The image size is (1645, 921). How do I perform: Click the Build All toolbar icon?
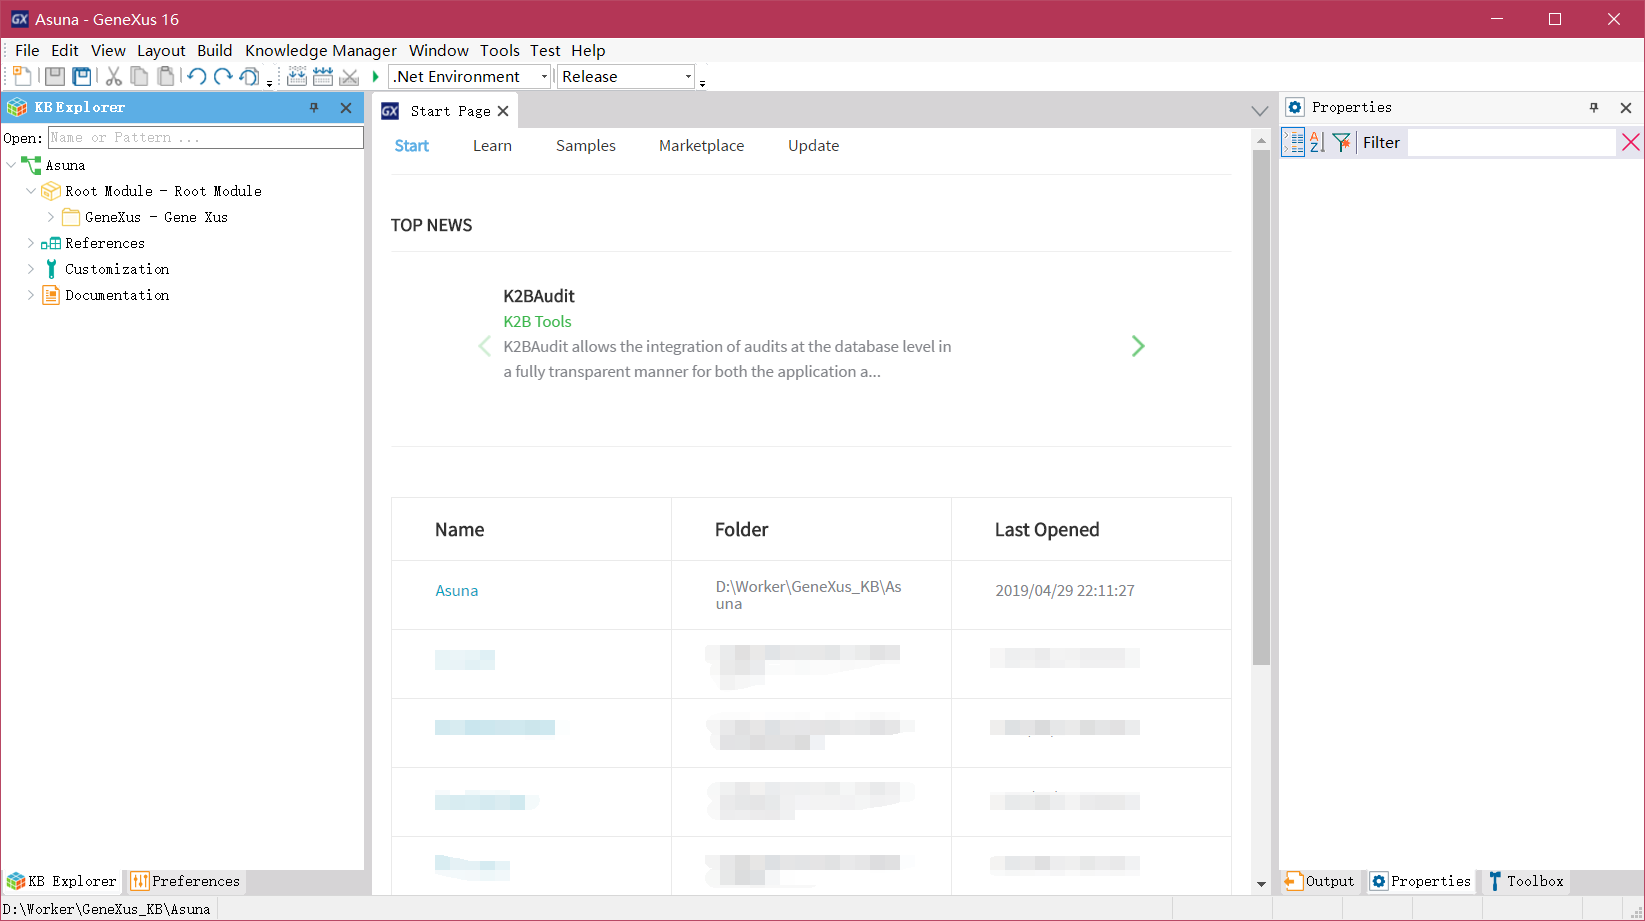[297, 77]
